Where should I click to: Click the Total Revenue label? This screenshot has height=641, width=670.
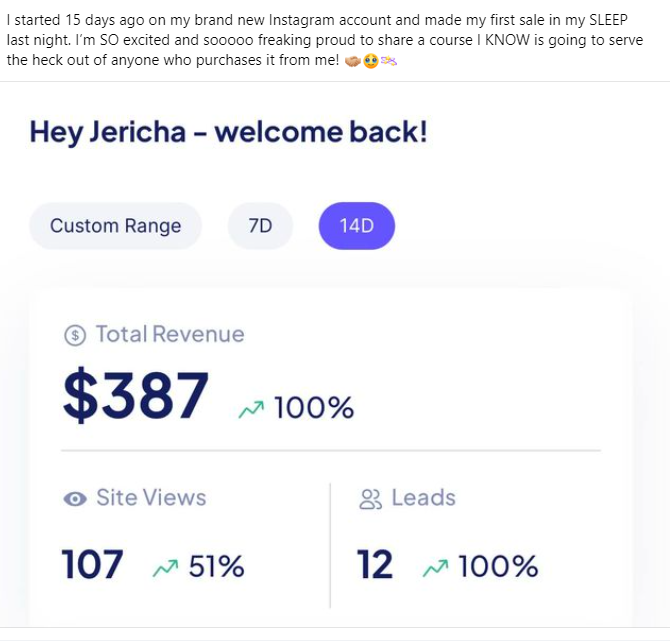click(170, 334)
